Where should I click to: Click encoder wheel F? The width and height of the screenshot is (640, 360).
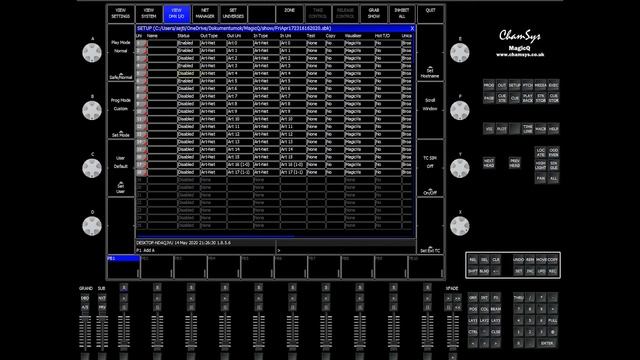tap(460, 111)
